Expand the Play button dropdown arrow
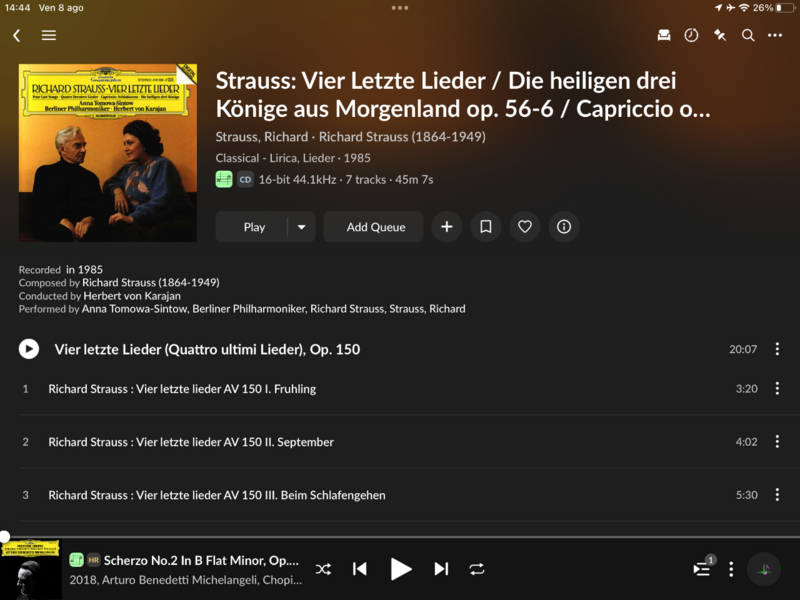 (302, 227)
